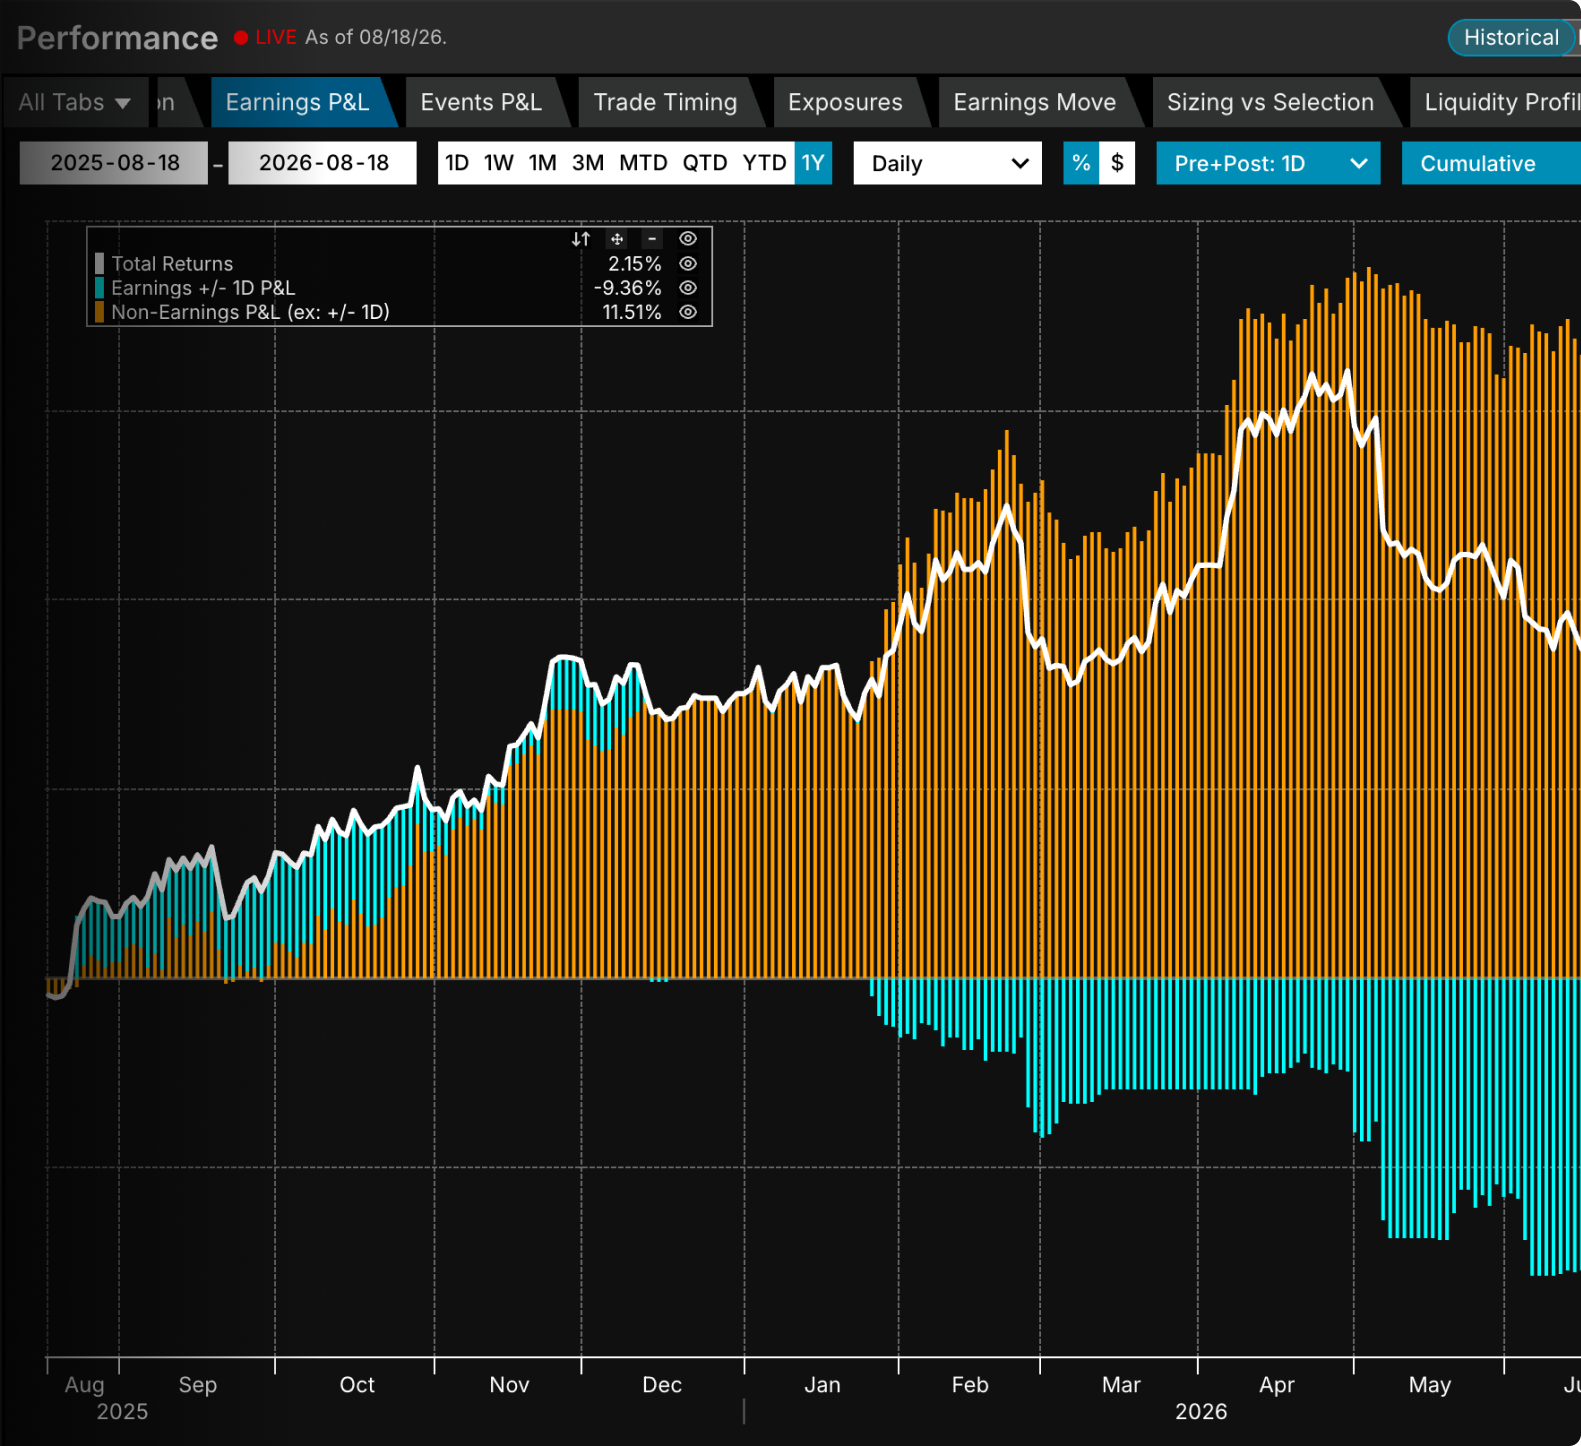
Task: Click the Total Returns gray color swatch
Action: tap(99, 264)
